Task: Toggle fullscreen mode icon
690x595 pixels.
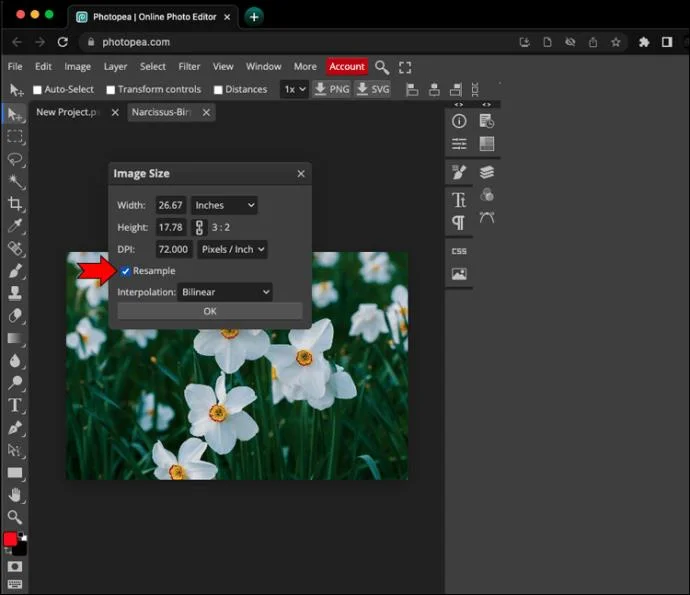Action: click(x=405, y=67)
